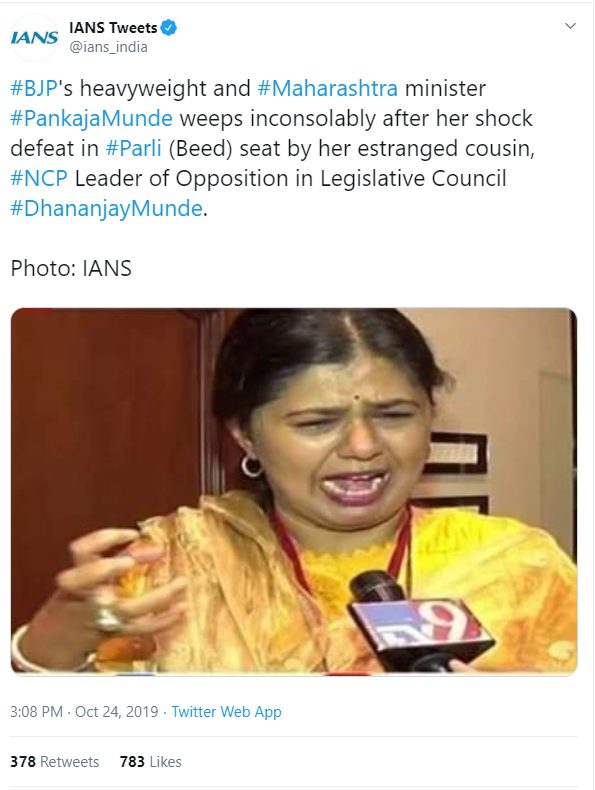
Task: View the 783 Likes list
Action: click(151, 761)
